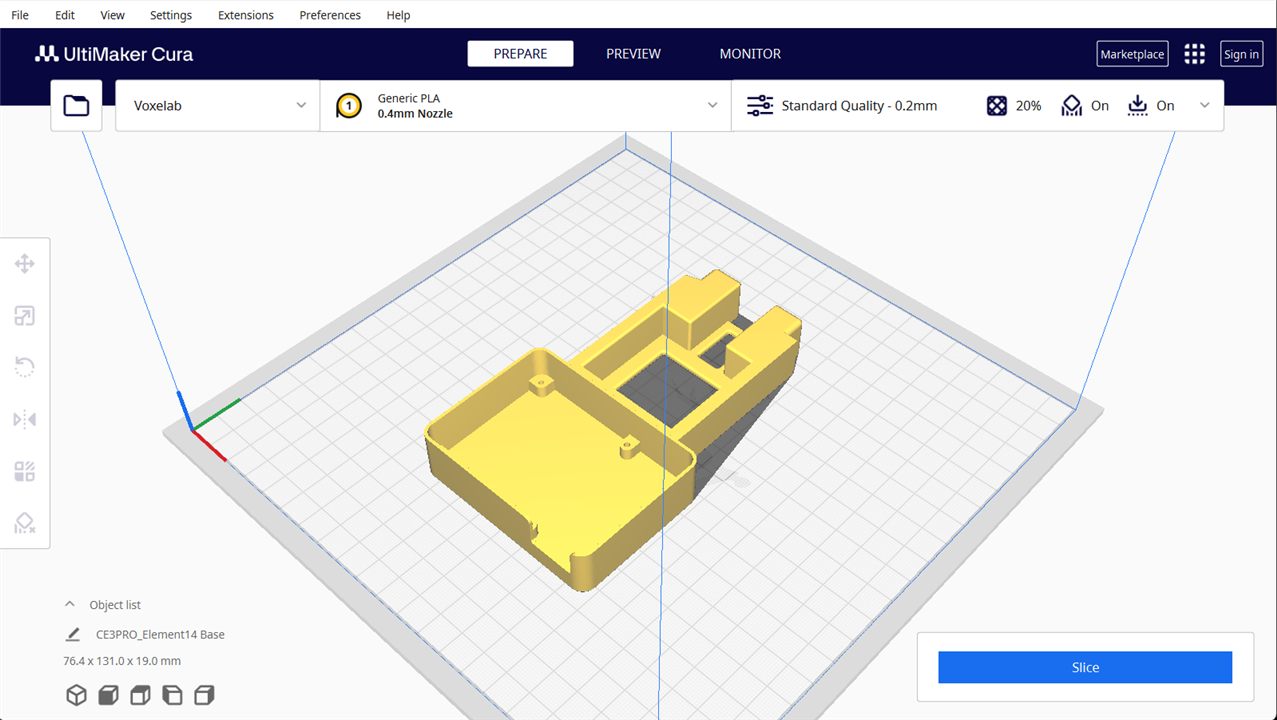Open the Extensions menu

pos(246,15)
